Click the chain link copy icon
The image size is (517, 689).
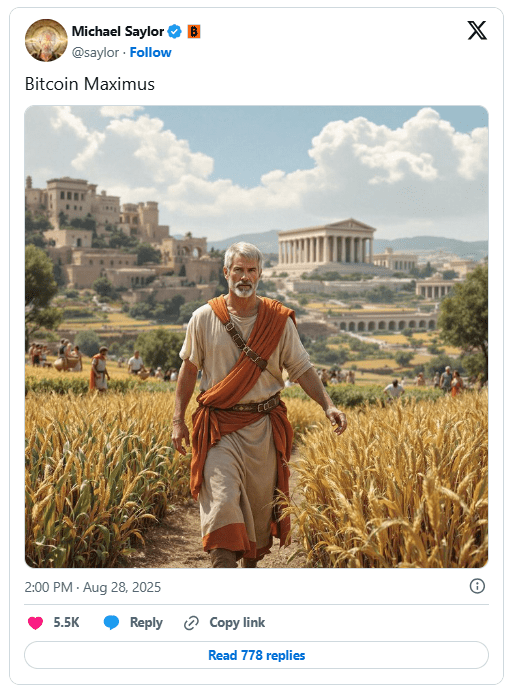[x=191, y=623]
